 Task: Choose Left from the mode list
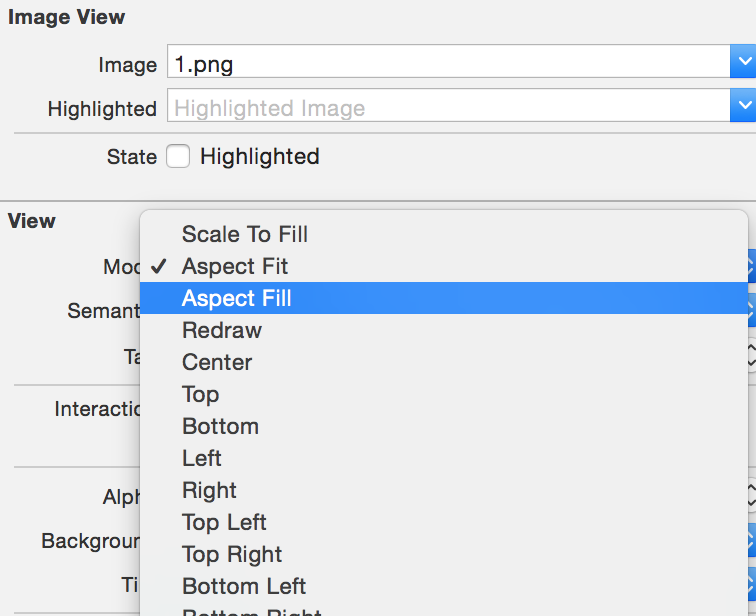tap(202, 458)
